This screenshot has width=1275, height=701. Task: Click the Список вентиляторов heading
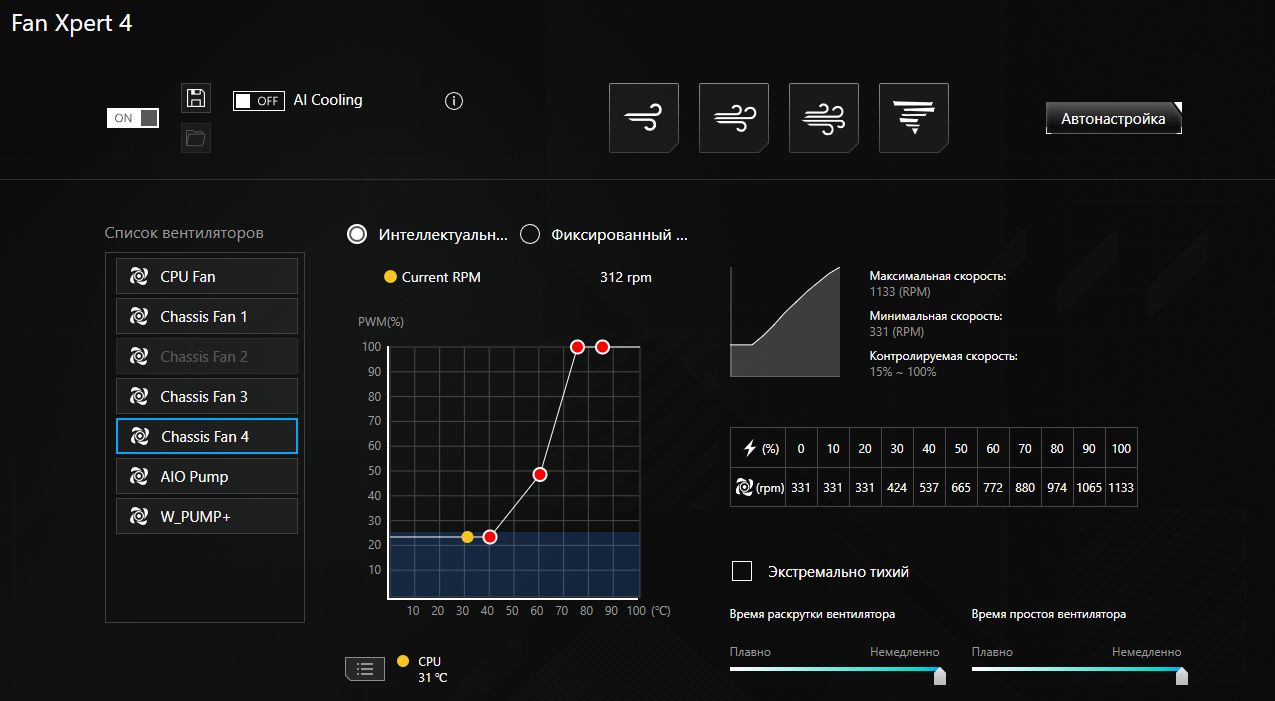coord(184,233)
